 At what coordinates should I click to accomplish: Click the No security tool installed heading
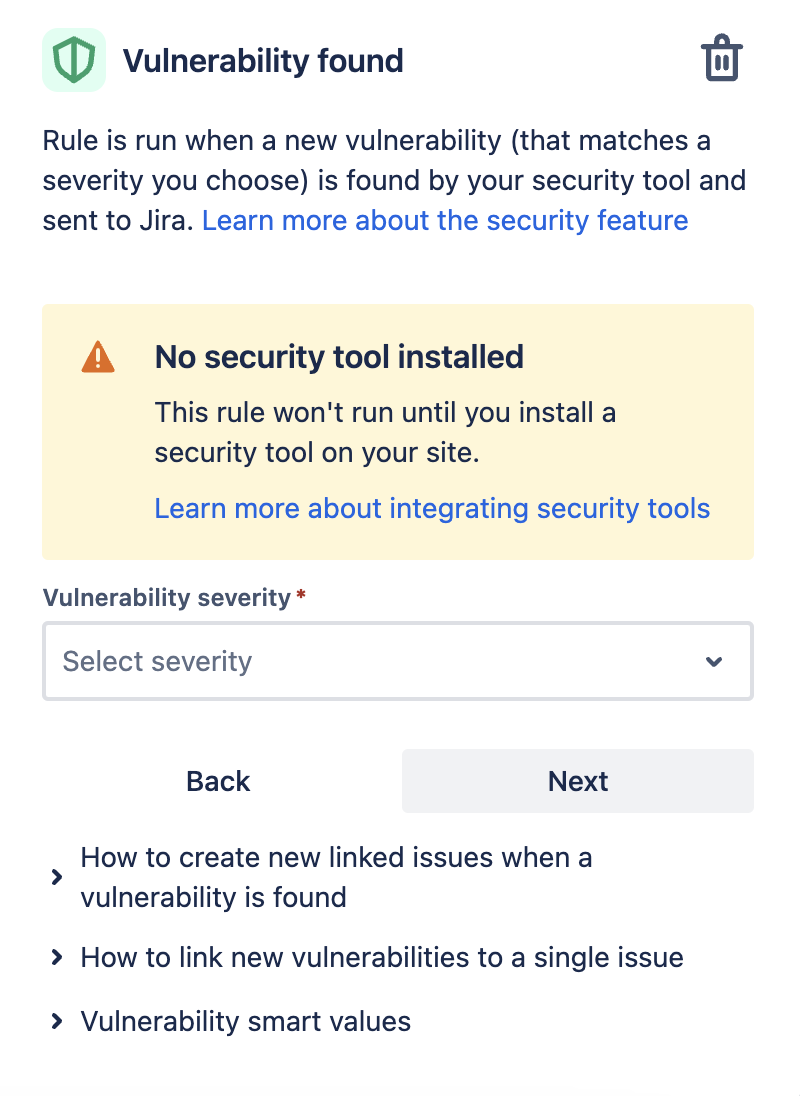point(339,357)
